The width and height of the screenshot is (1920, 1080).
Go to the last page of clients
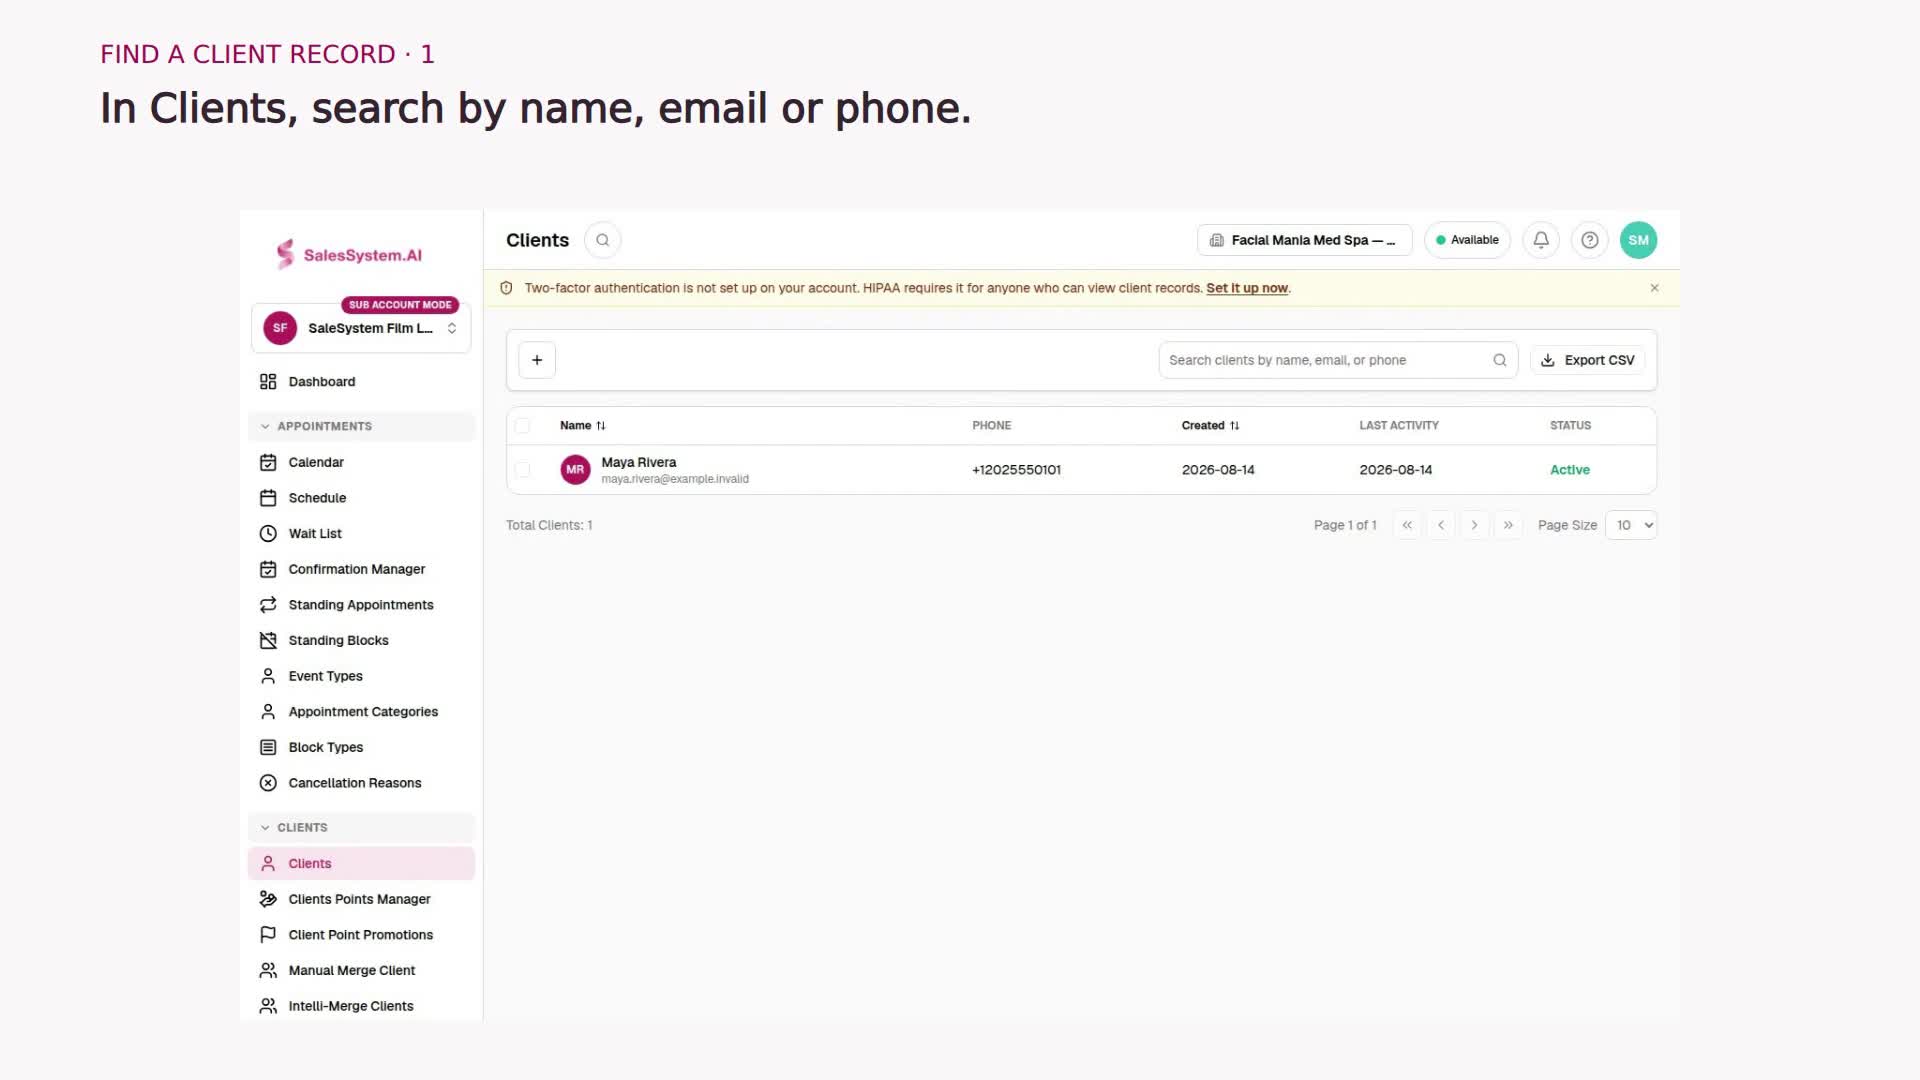tap(1508, 525)
